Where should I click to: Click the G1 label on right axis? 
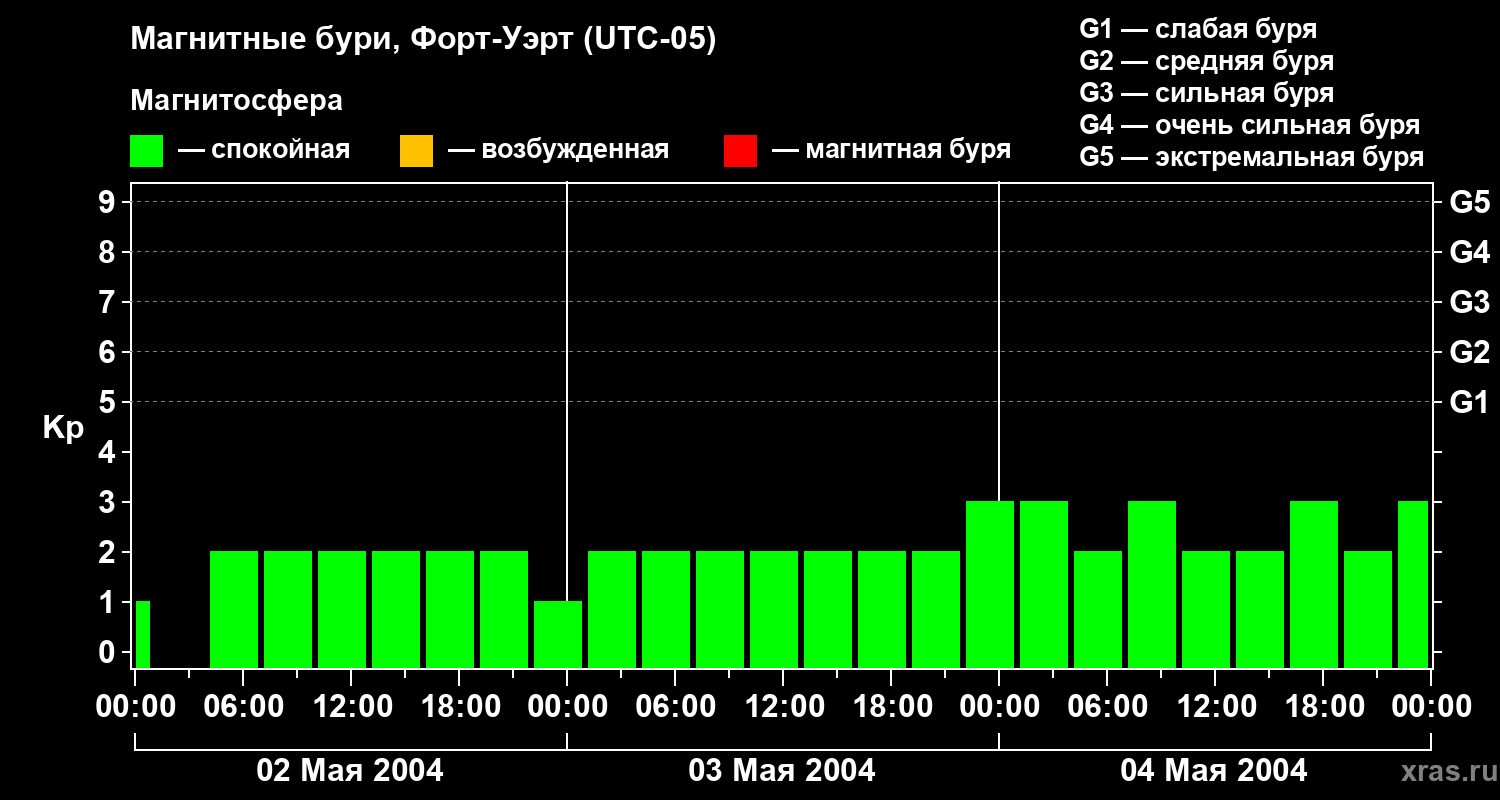[1470, 402]
